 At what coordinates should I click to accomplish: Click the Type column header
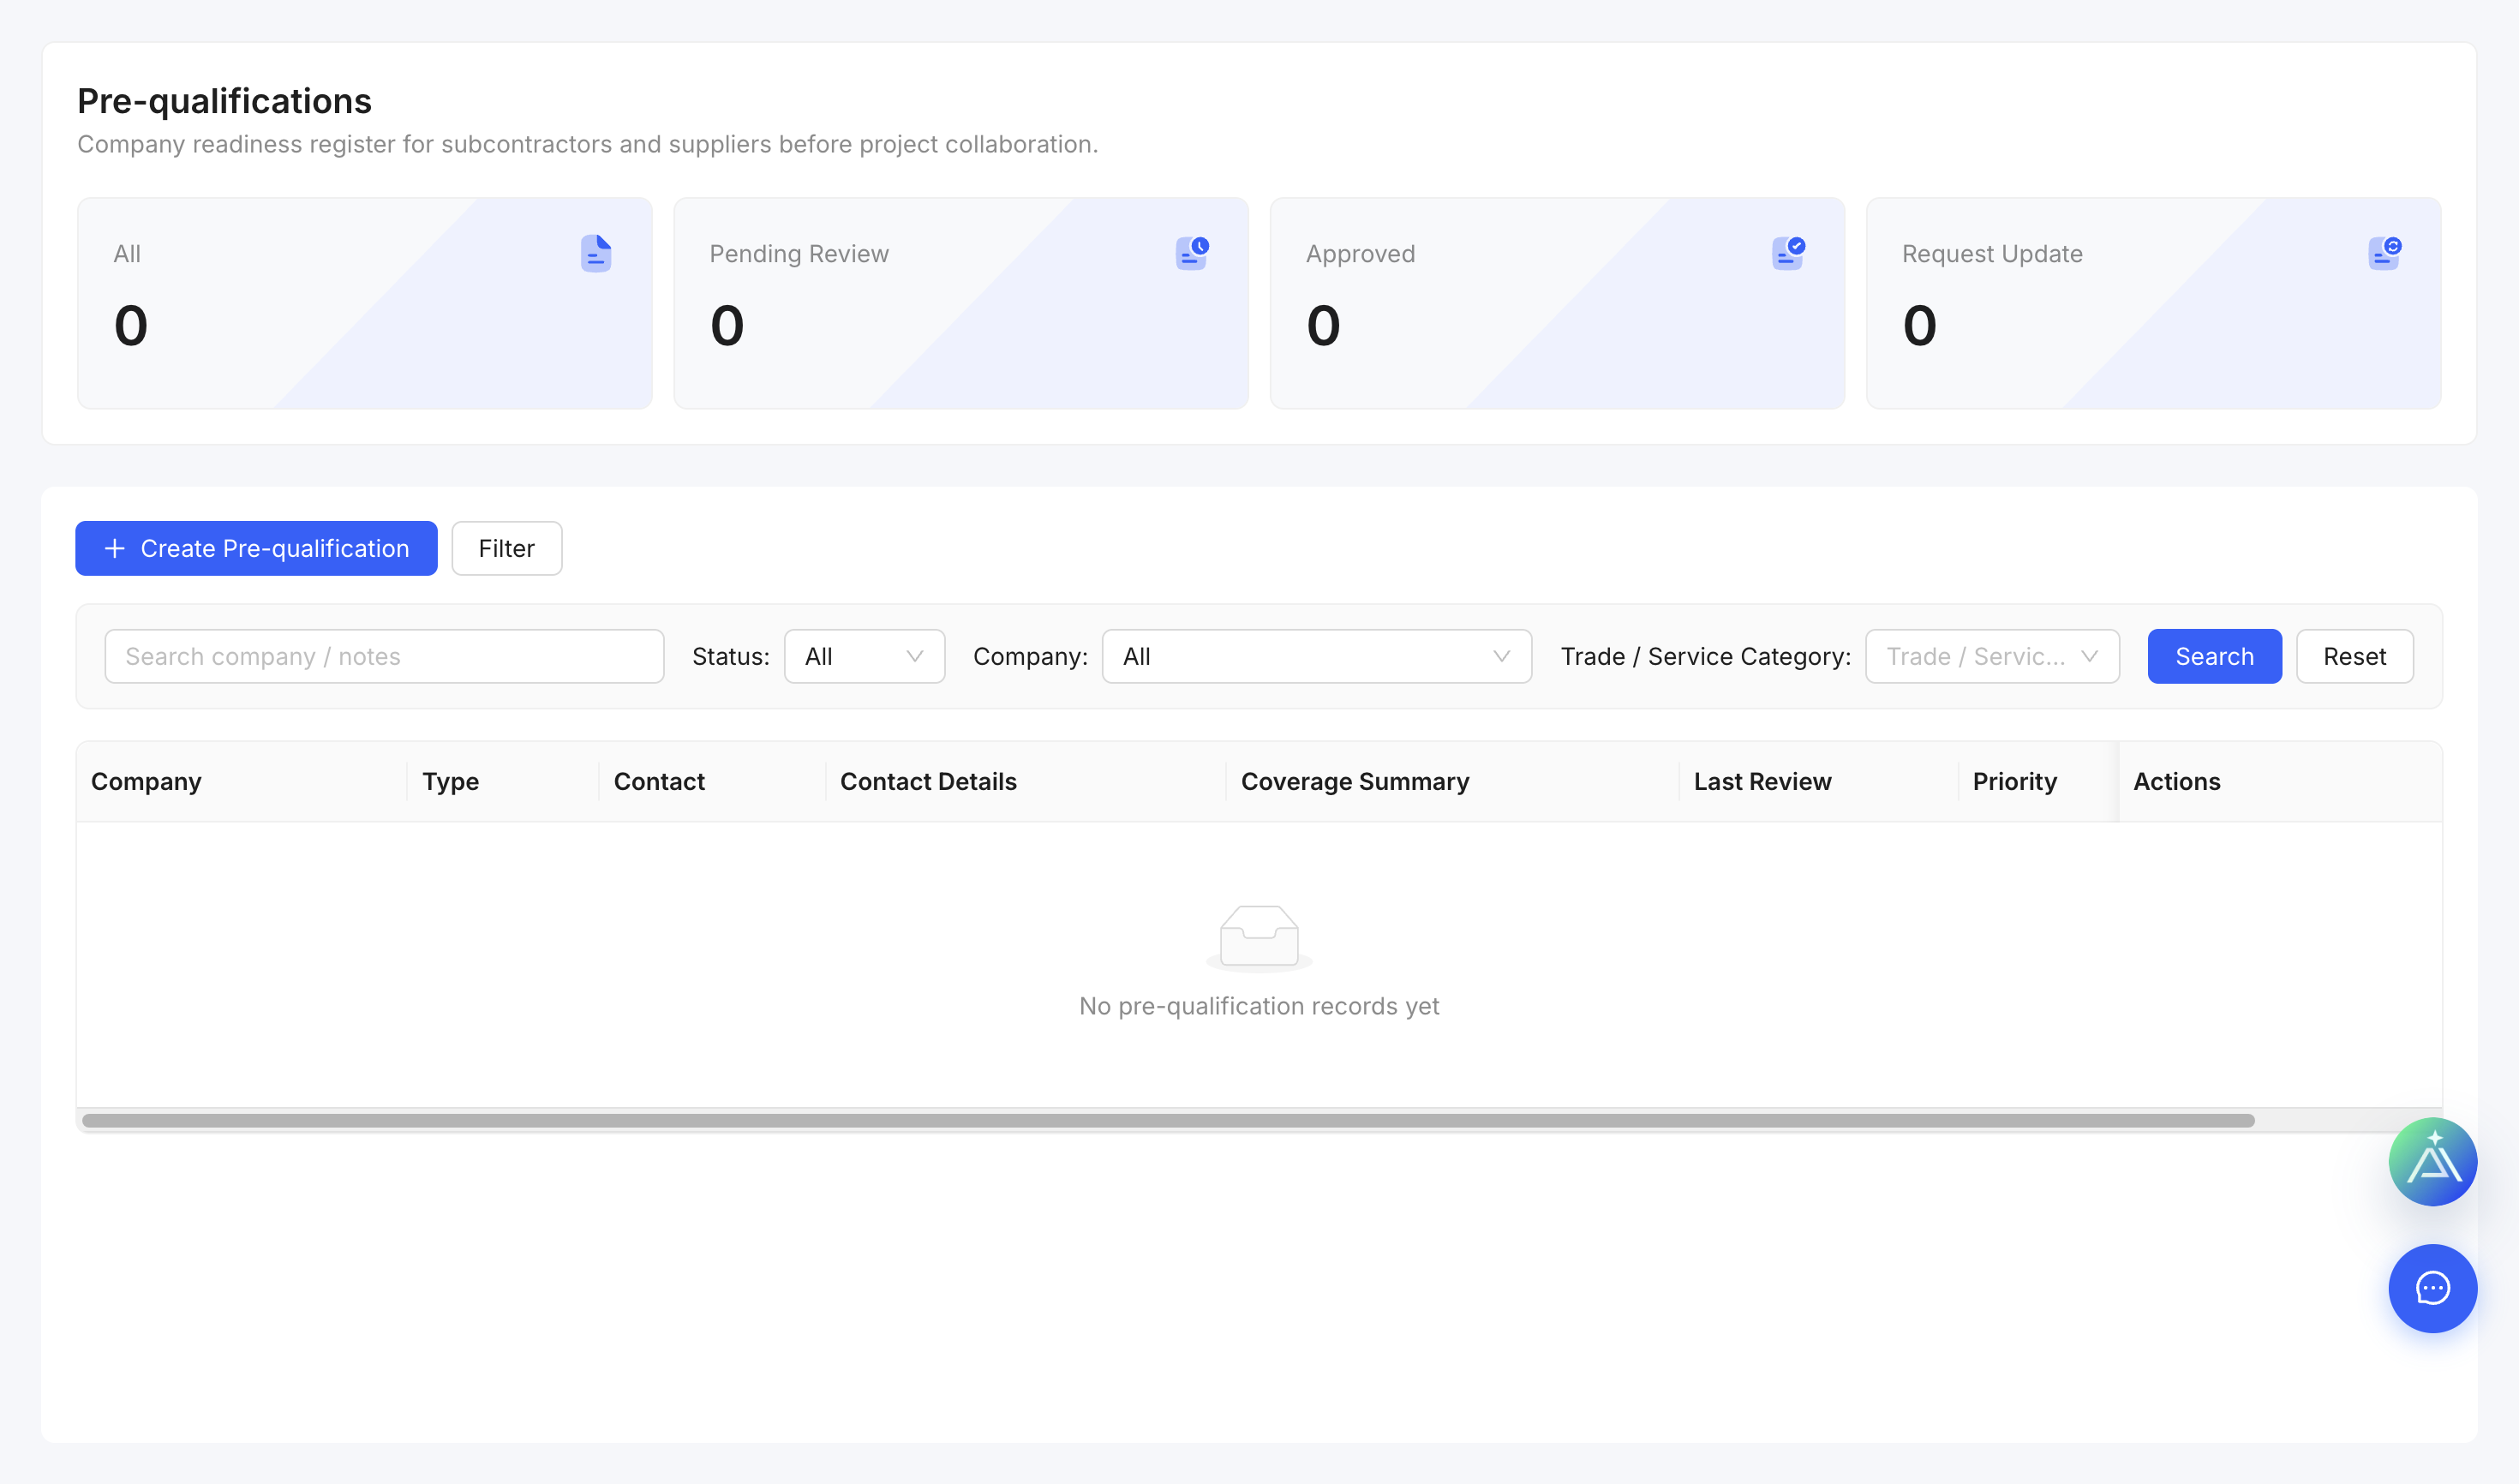503,781
